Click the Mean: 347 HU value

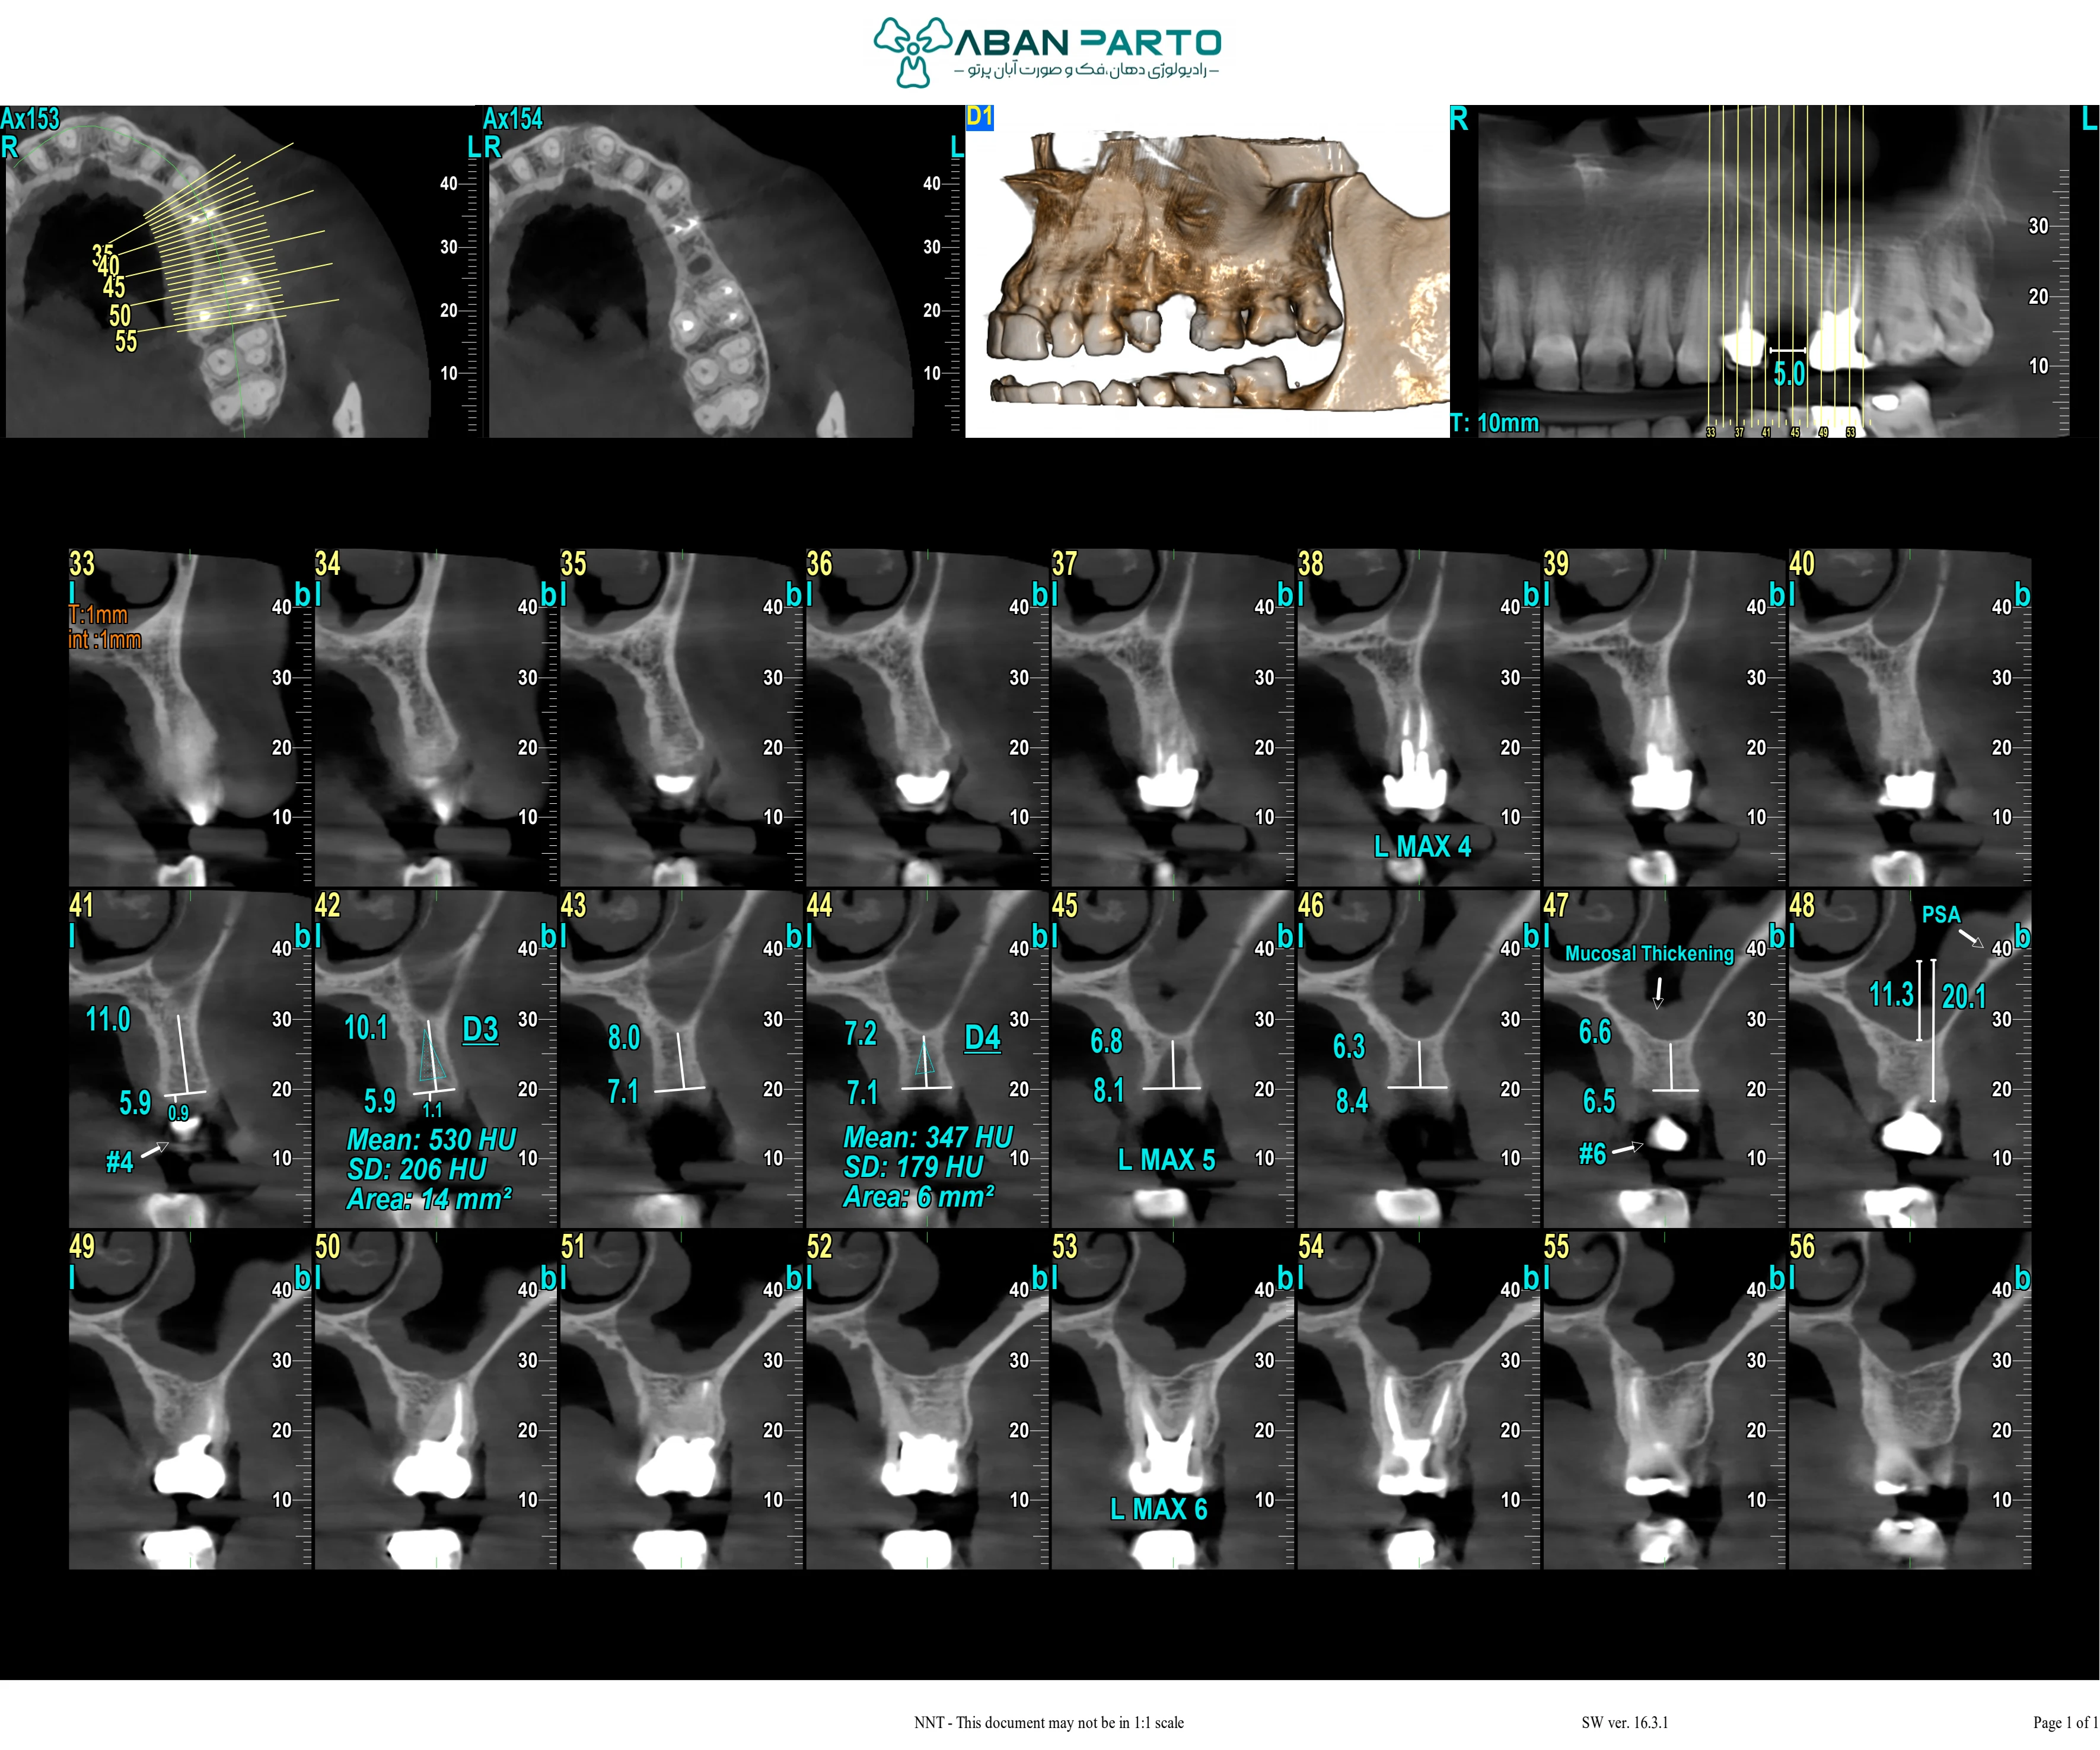928,1137
